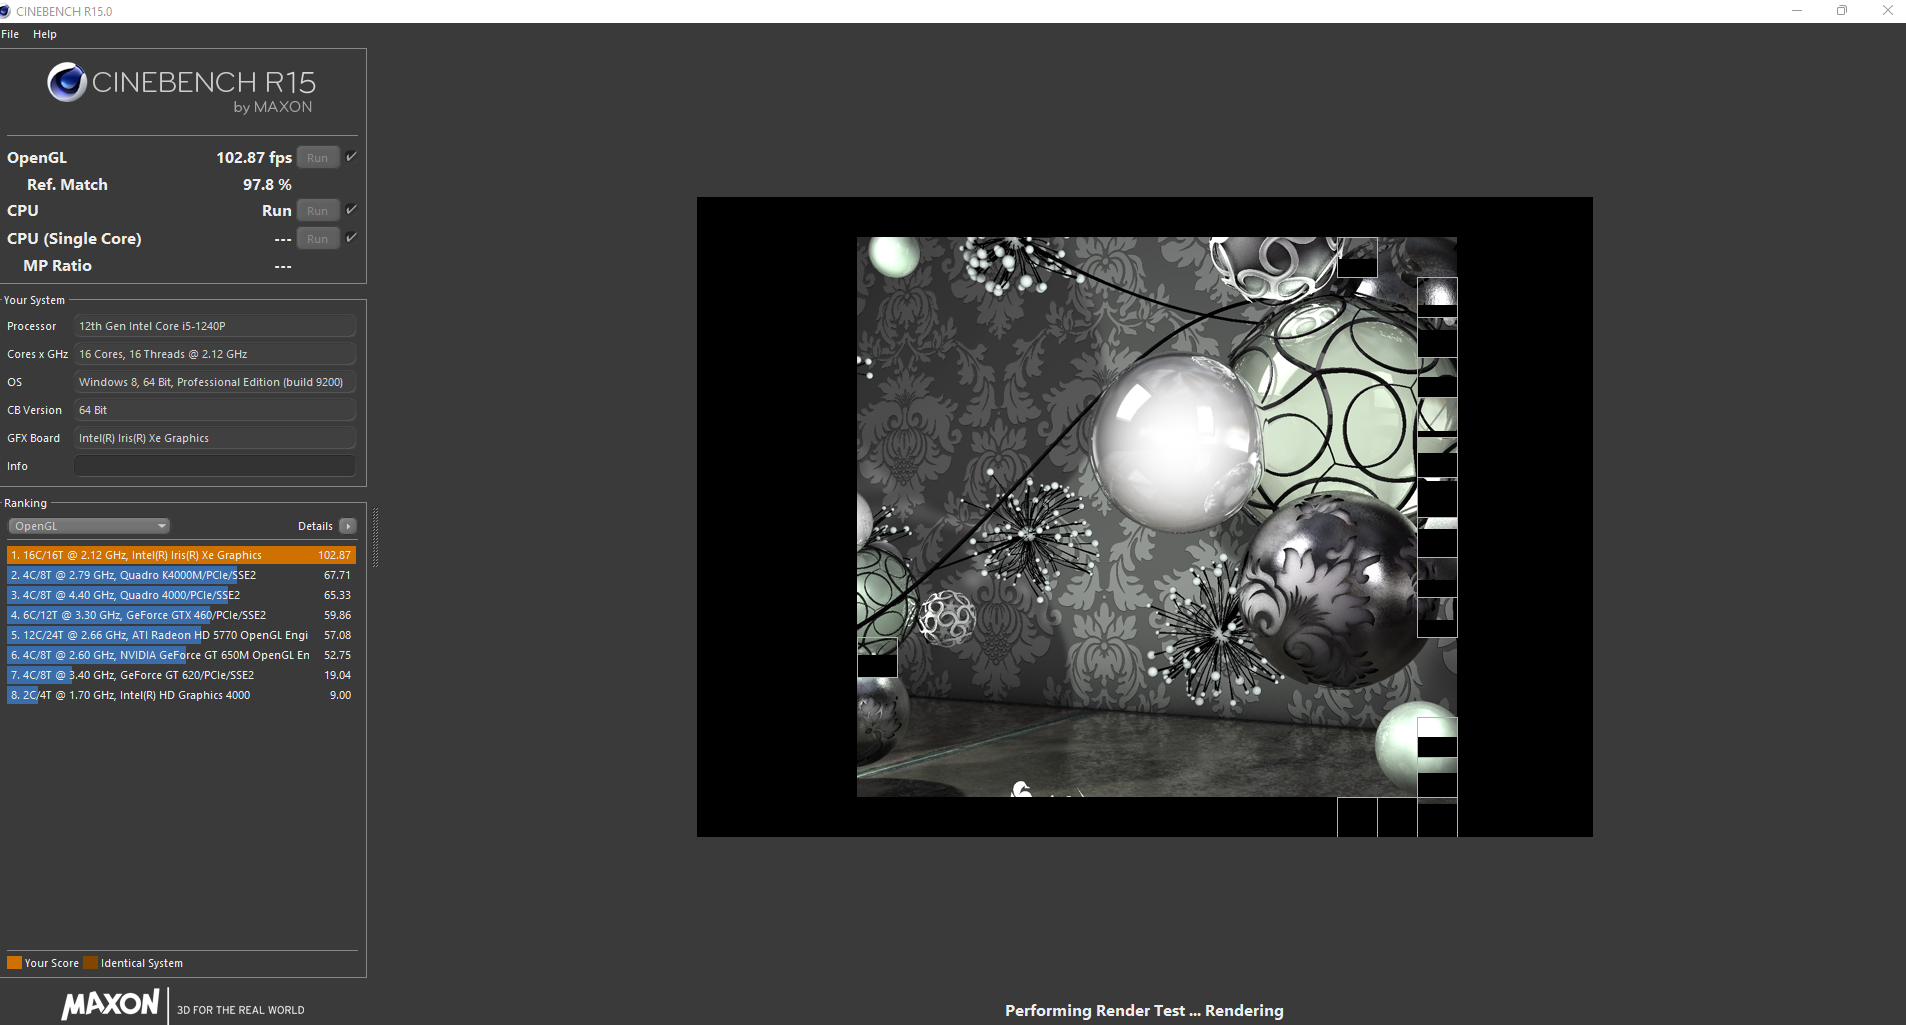Click the Cinebench title bar app icon
This screenshot has height=1025, width=1906.
tap(6, 11)
